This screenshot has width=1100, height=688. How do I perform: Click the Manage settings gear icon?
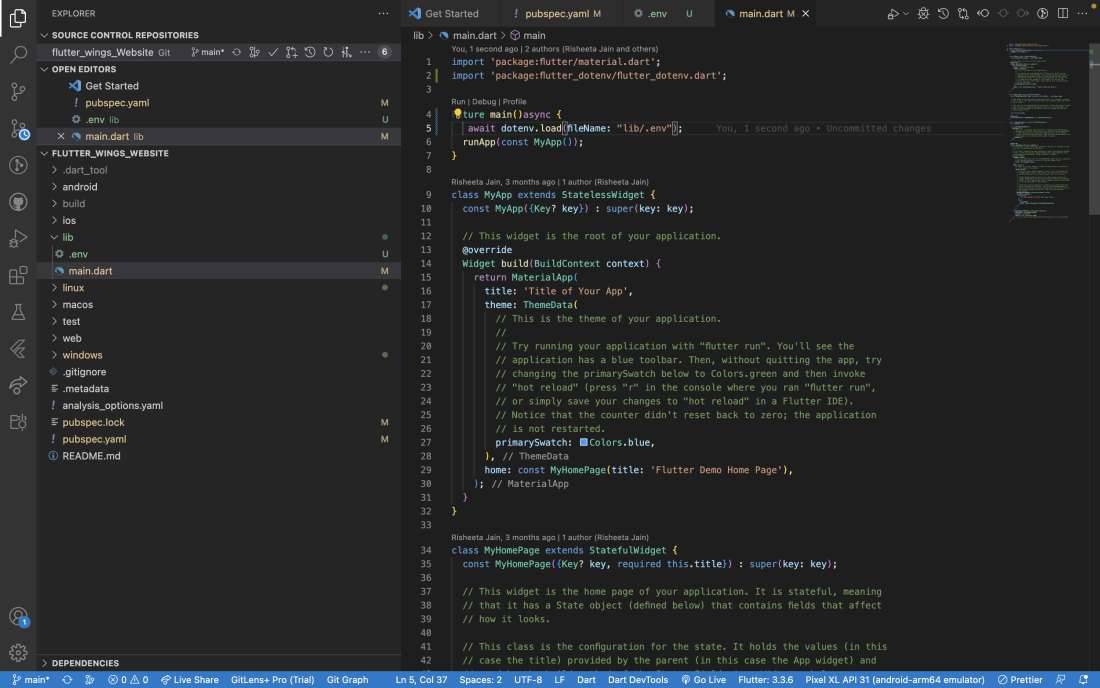tap(18, 652)
